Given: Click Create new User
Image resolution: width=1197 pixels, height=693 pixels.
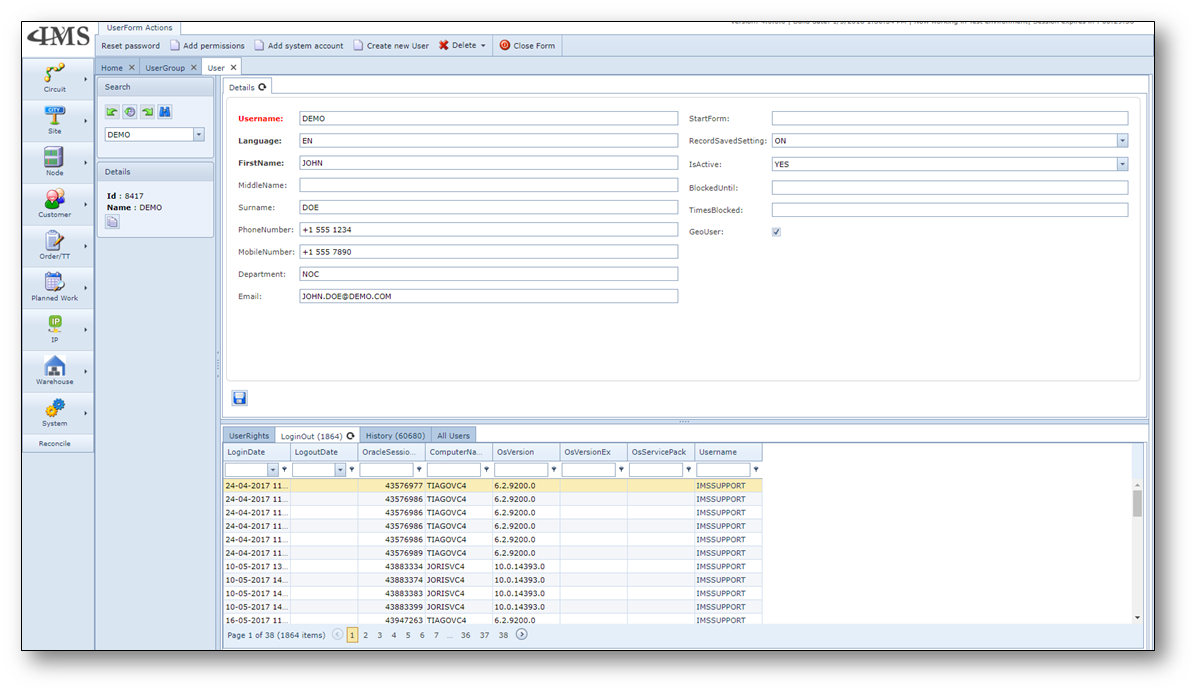Looking at the screenshot, I should pyautogui.click(x=391, y=46).
